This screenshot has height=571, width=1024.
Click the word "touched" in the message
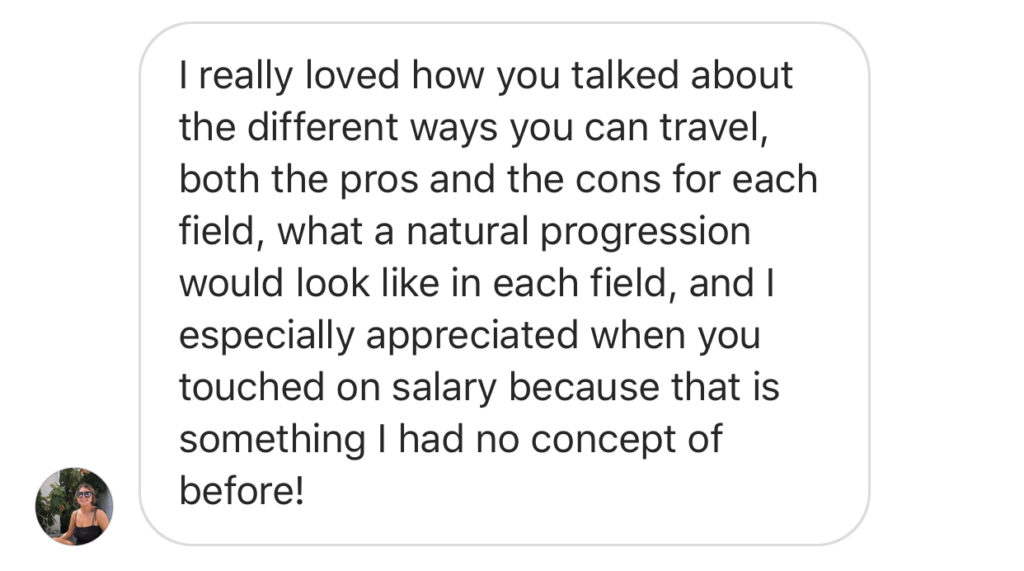point(251,387)
